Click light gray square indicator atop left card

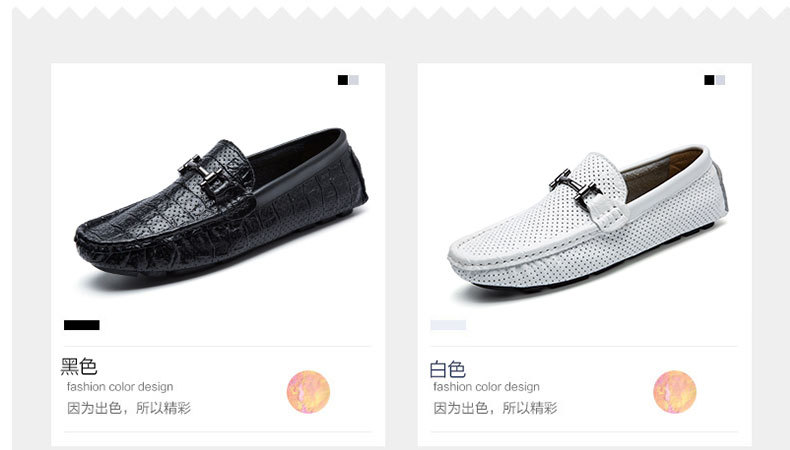point(354,80)
